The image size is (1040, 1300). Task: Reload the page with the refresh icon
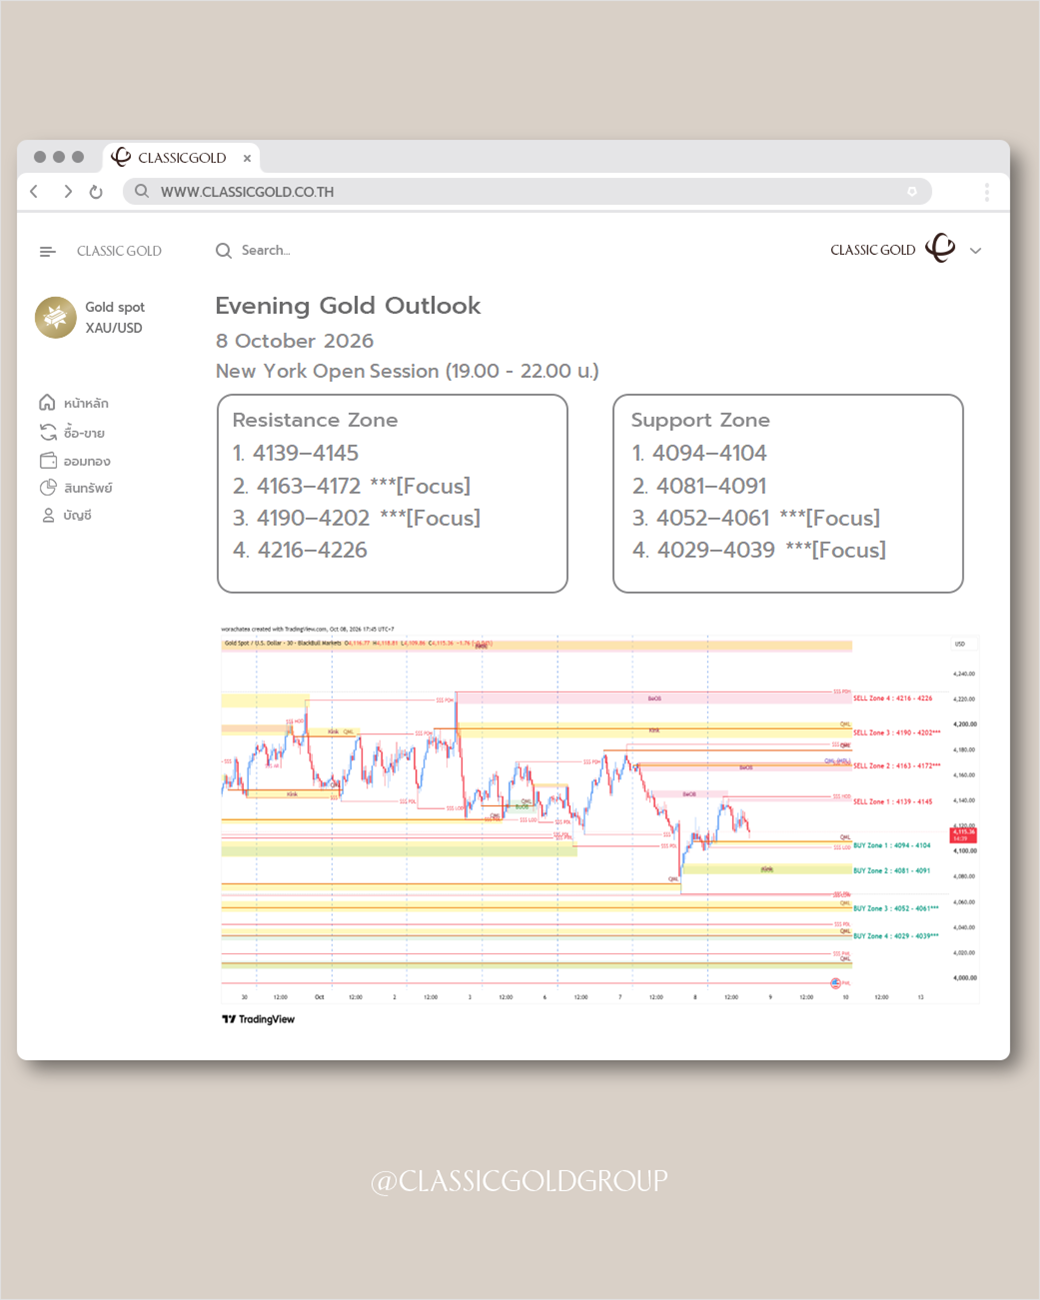click(96, 192)
